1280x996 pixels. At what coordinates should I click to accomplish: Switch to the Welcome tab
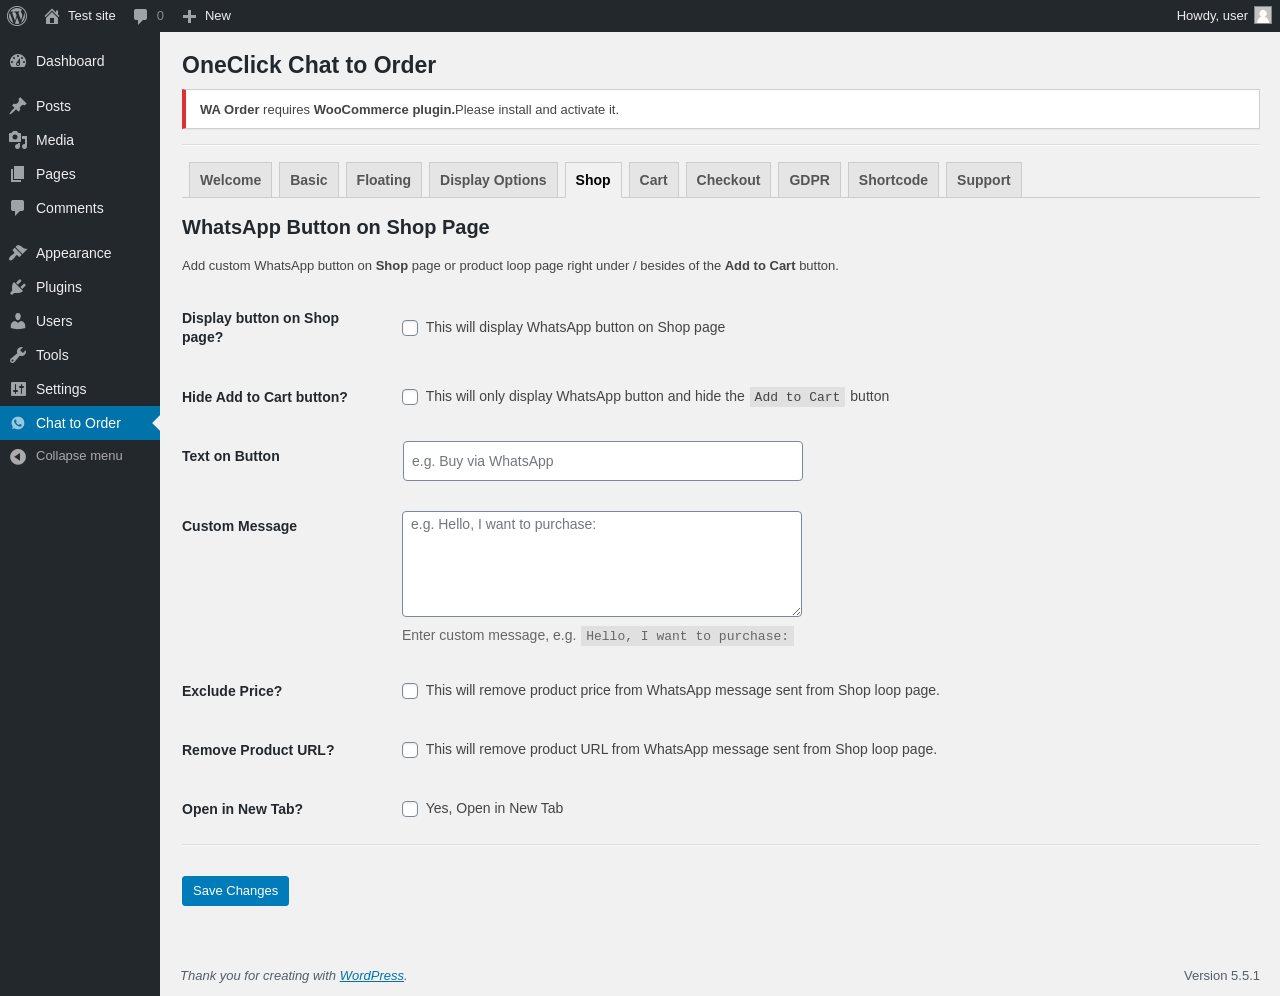(x=230, y=180)
